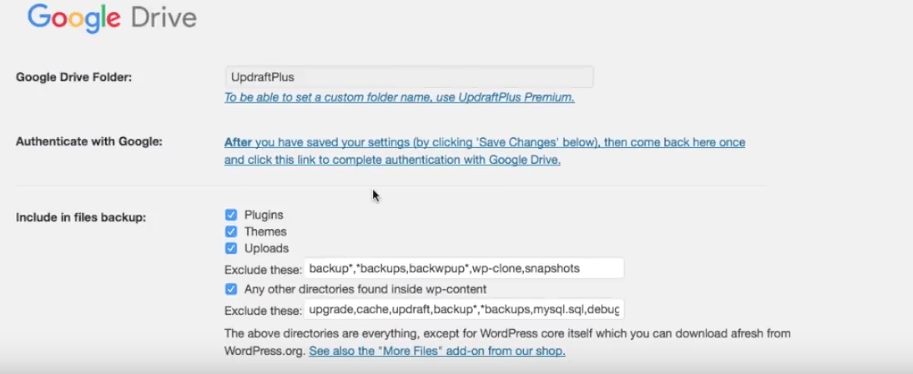Click the 'Authenticate with Google:' label
This screenshot has width=913, height=374.
tap(89, 142)
